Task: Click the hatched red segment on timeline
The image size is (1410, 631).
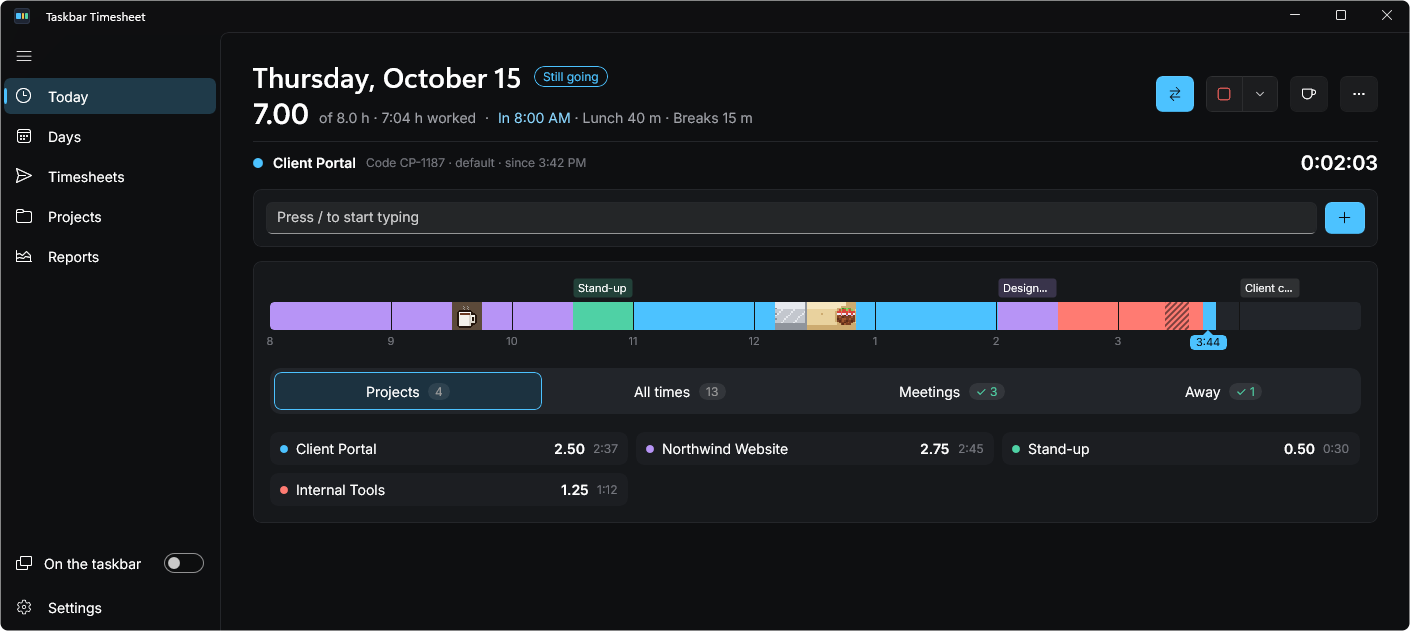Action: point(1177,316)
